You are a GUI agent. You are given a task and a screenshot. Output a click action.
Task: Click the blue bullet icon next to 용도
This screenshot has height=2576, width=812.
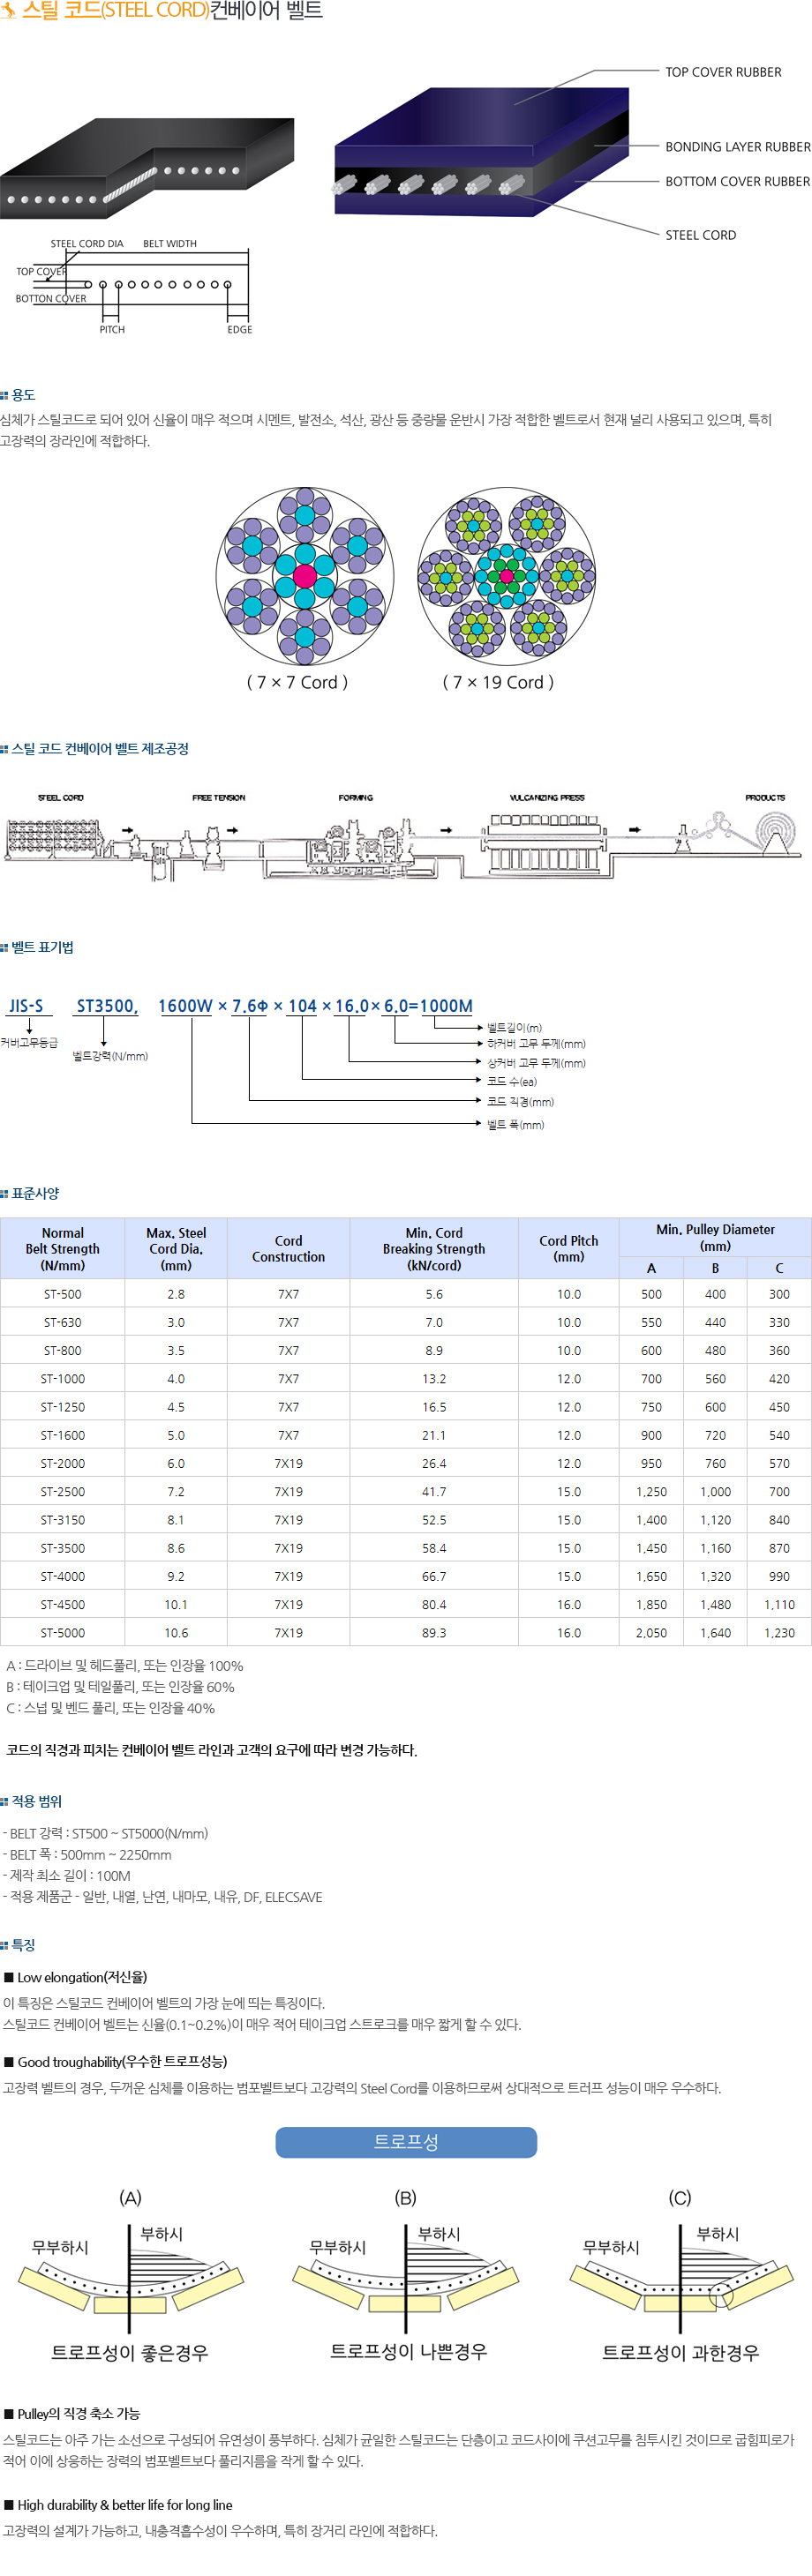[5, 395]
